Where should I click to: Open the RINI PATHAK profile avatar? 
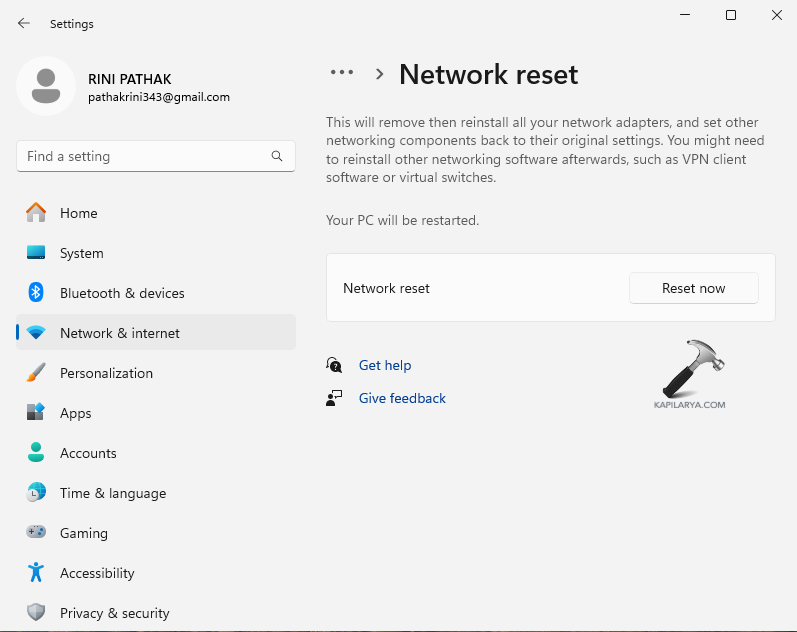pos(46,86)
